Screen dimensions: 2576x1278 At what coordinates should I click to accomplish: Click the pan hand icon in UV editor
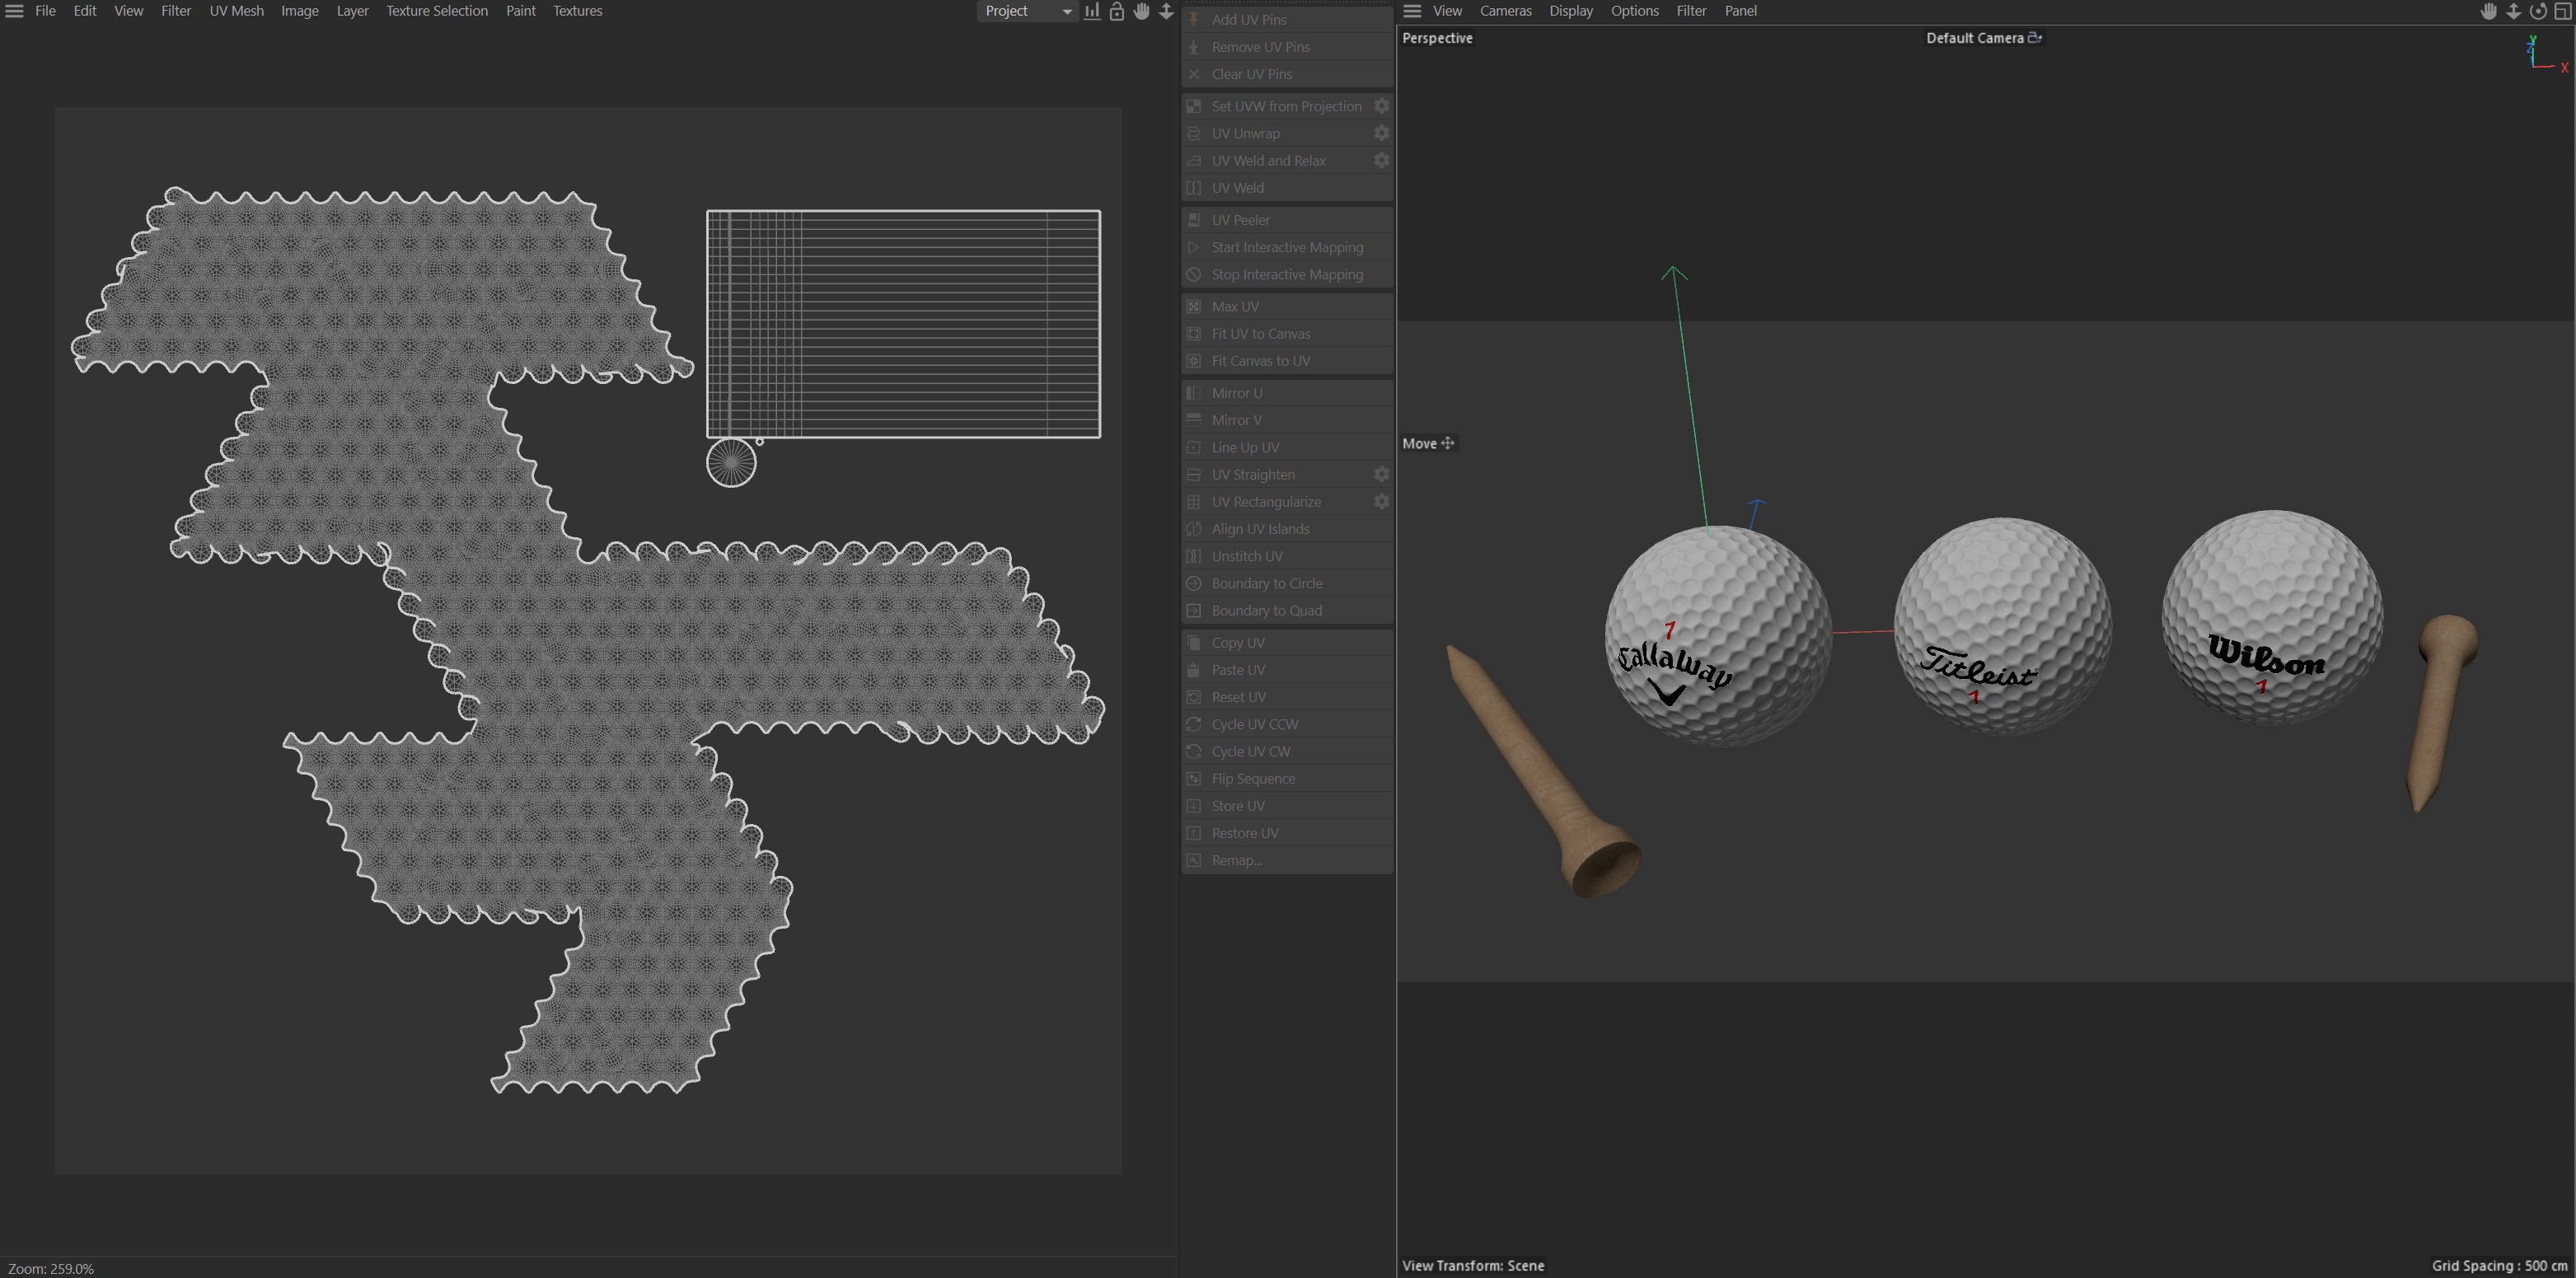click(1141, 11)
